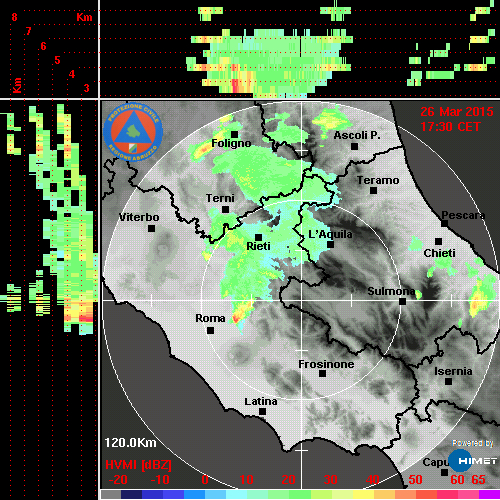Click the Roma map label
This screenshot has height=500, width=500.
[210, 318]
